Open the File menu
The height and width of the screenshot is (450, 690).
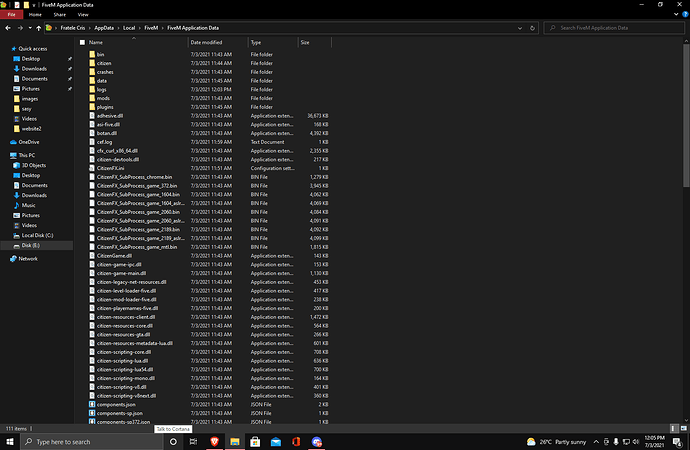(x=11, y=16)
